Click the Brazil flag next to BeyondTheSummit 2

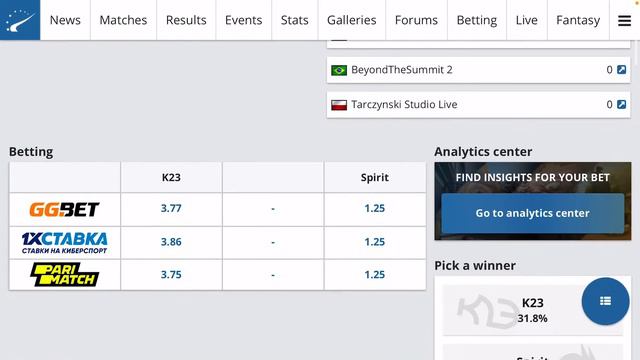(x=339, y=70)
